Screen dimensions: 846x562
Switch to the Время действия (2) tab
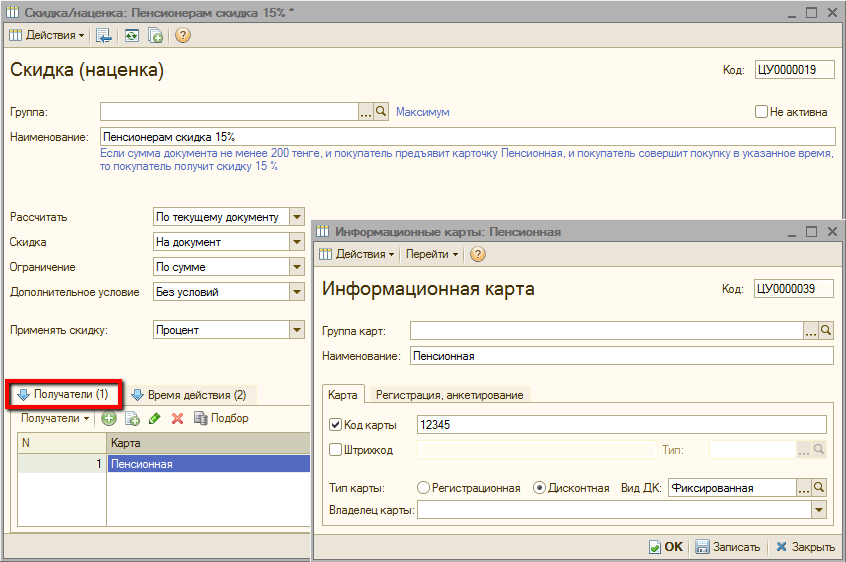pyautogui.click(x=188, y=395)
